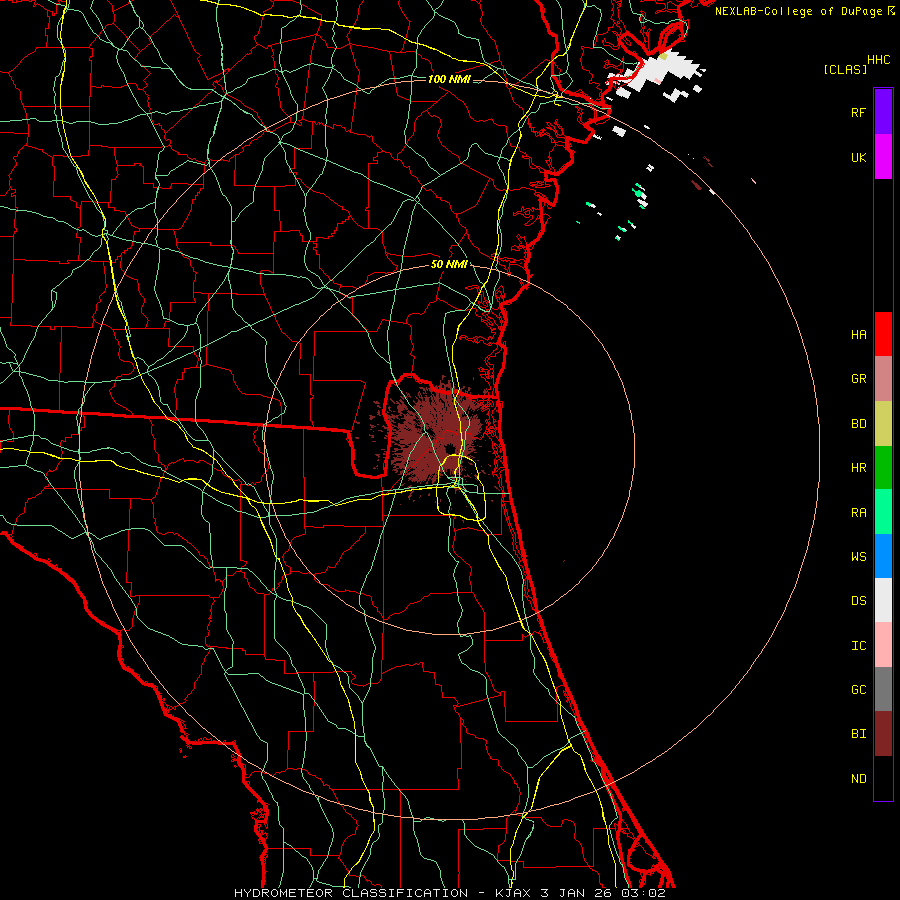This screenshot has height=900, width=900.
Task: Select the BD yellow legend color block
Action: pyautogui.click(x=883, y=424)
